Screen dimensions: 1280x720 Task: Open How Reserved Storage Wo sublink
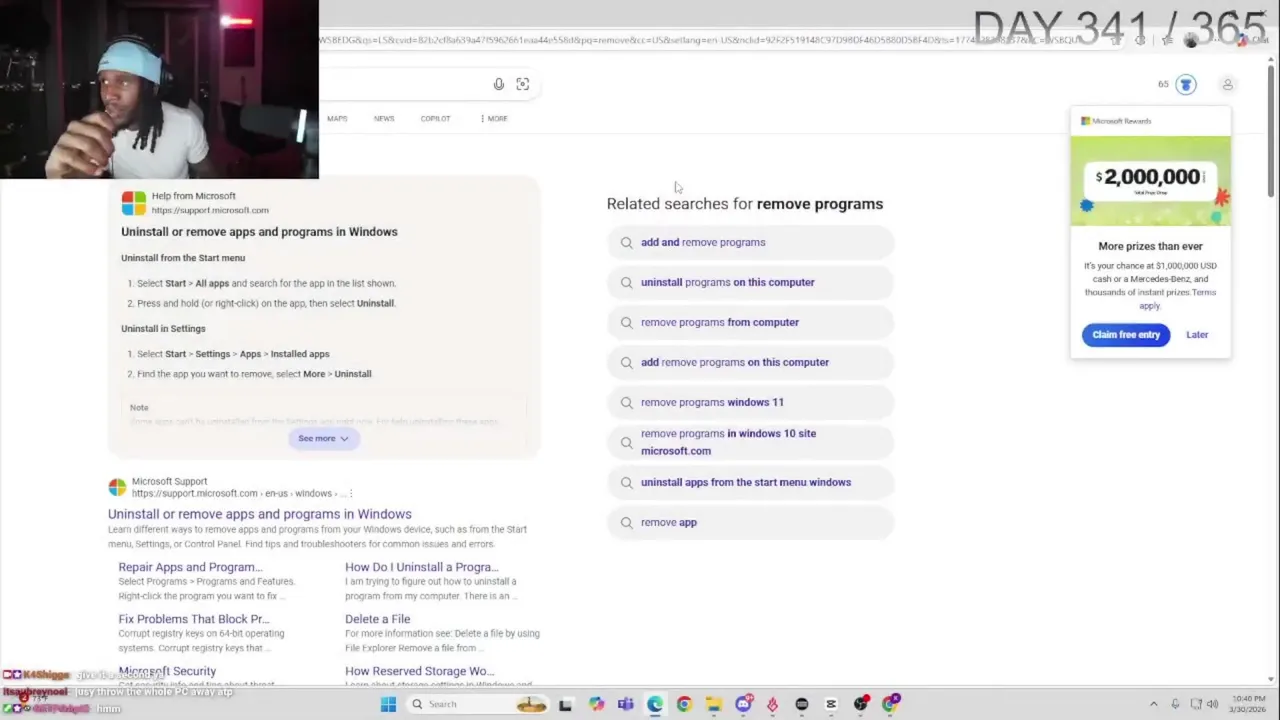coord(419,671)
